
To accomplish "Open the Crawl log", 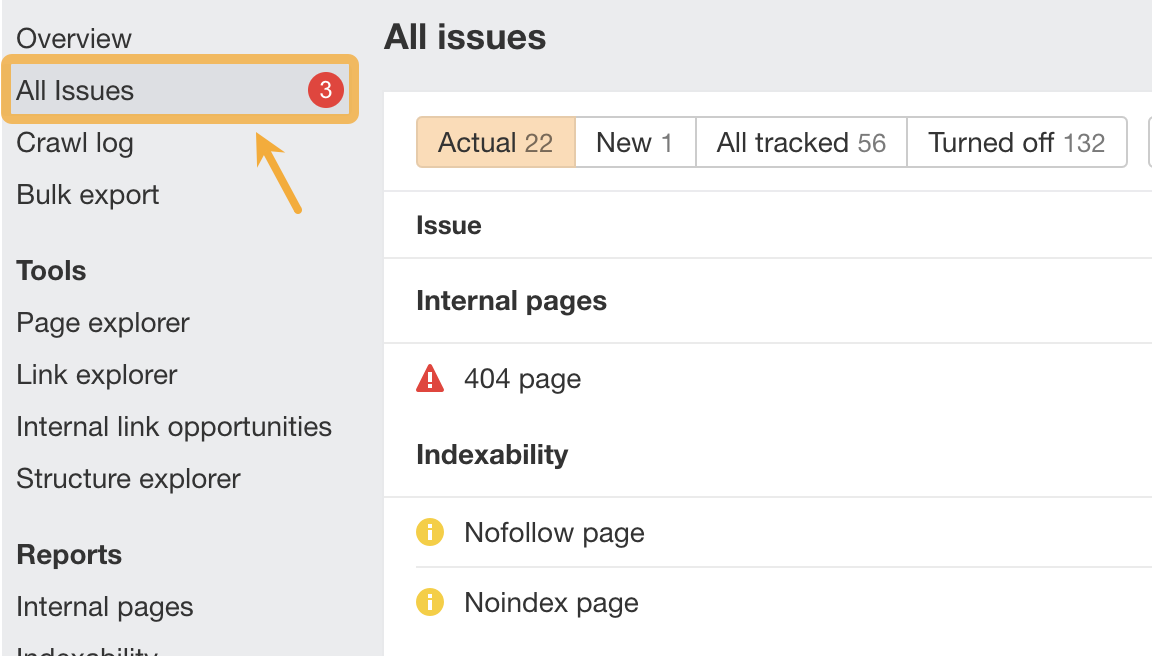I will (x=74, y=142).
